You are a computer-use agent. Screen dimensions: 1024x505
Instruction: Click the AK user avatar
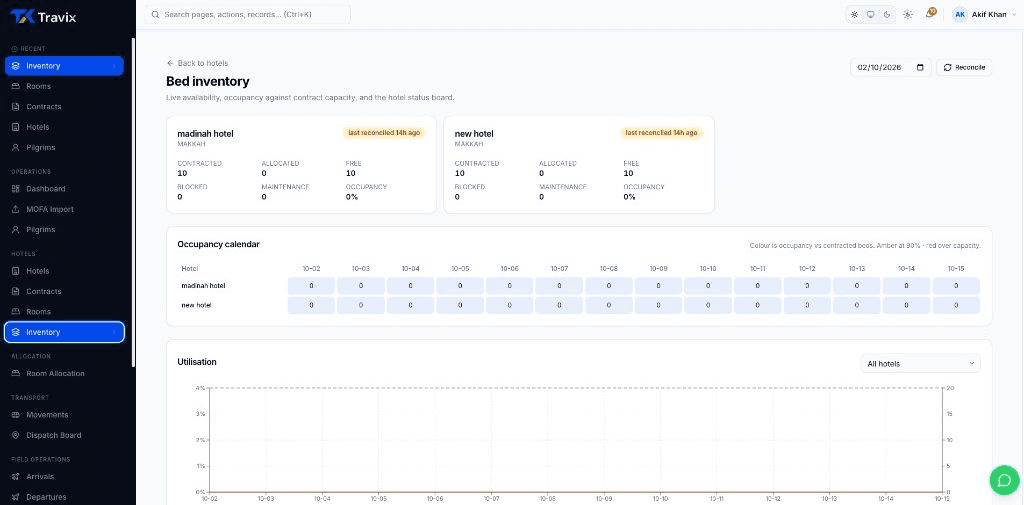[x=960, y=14]
